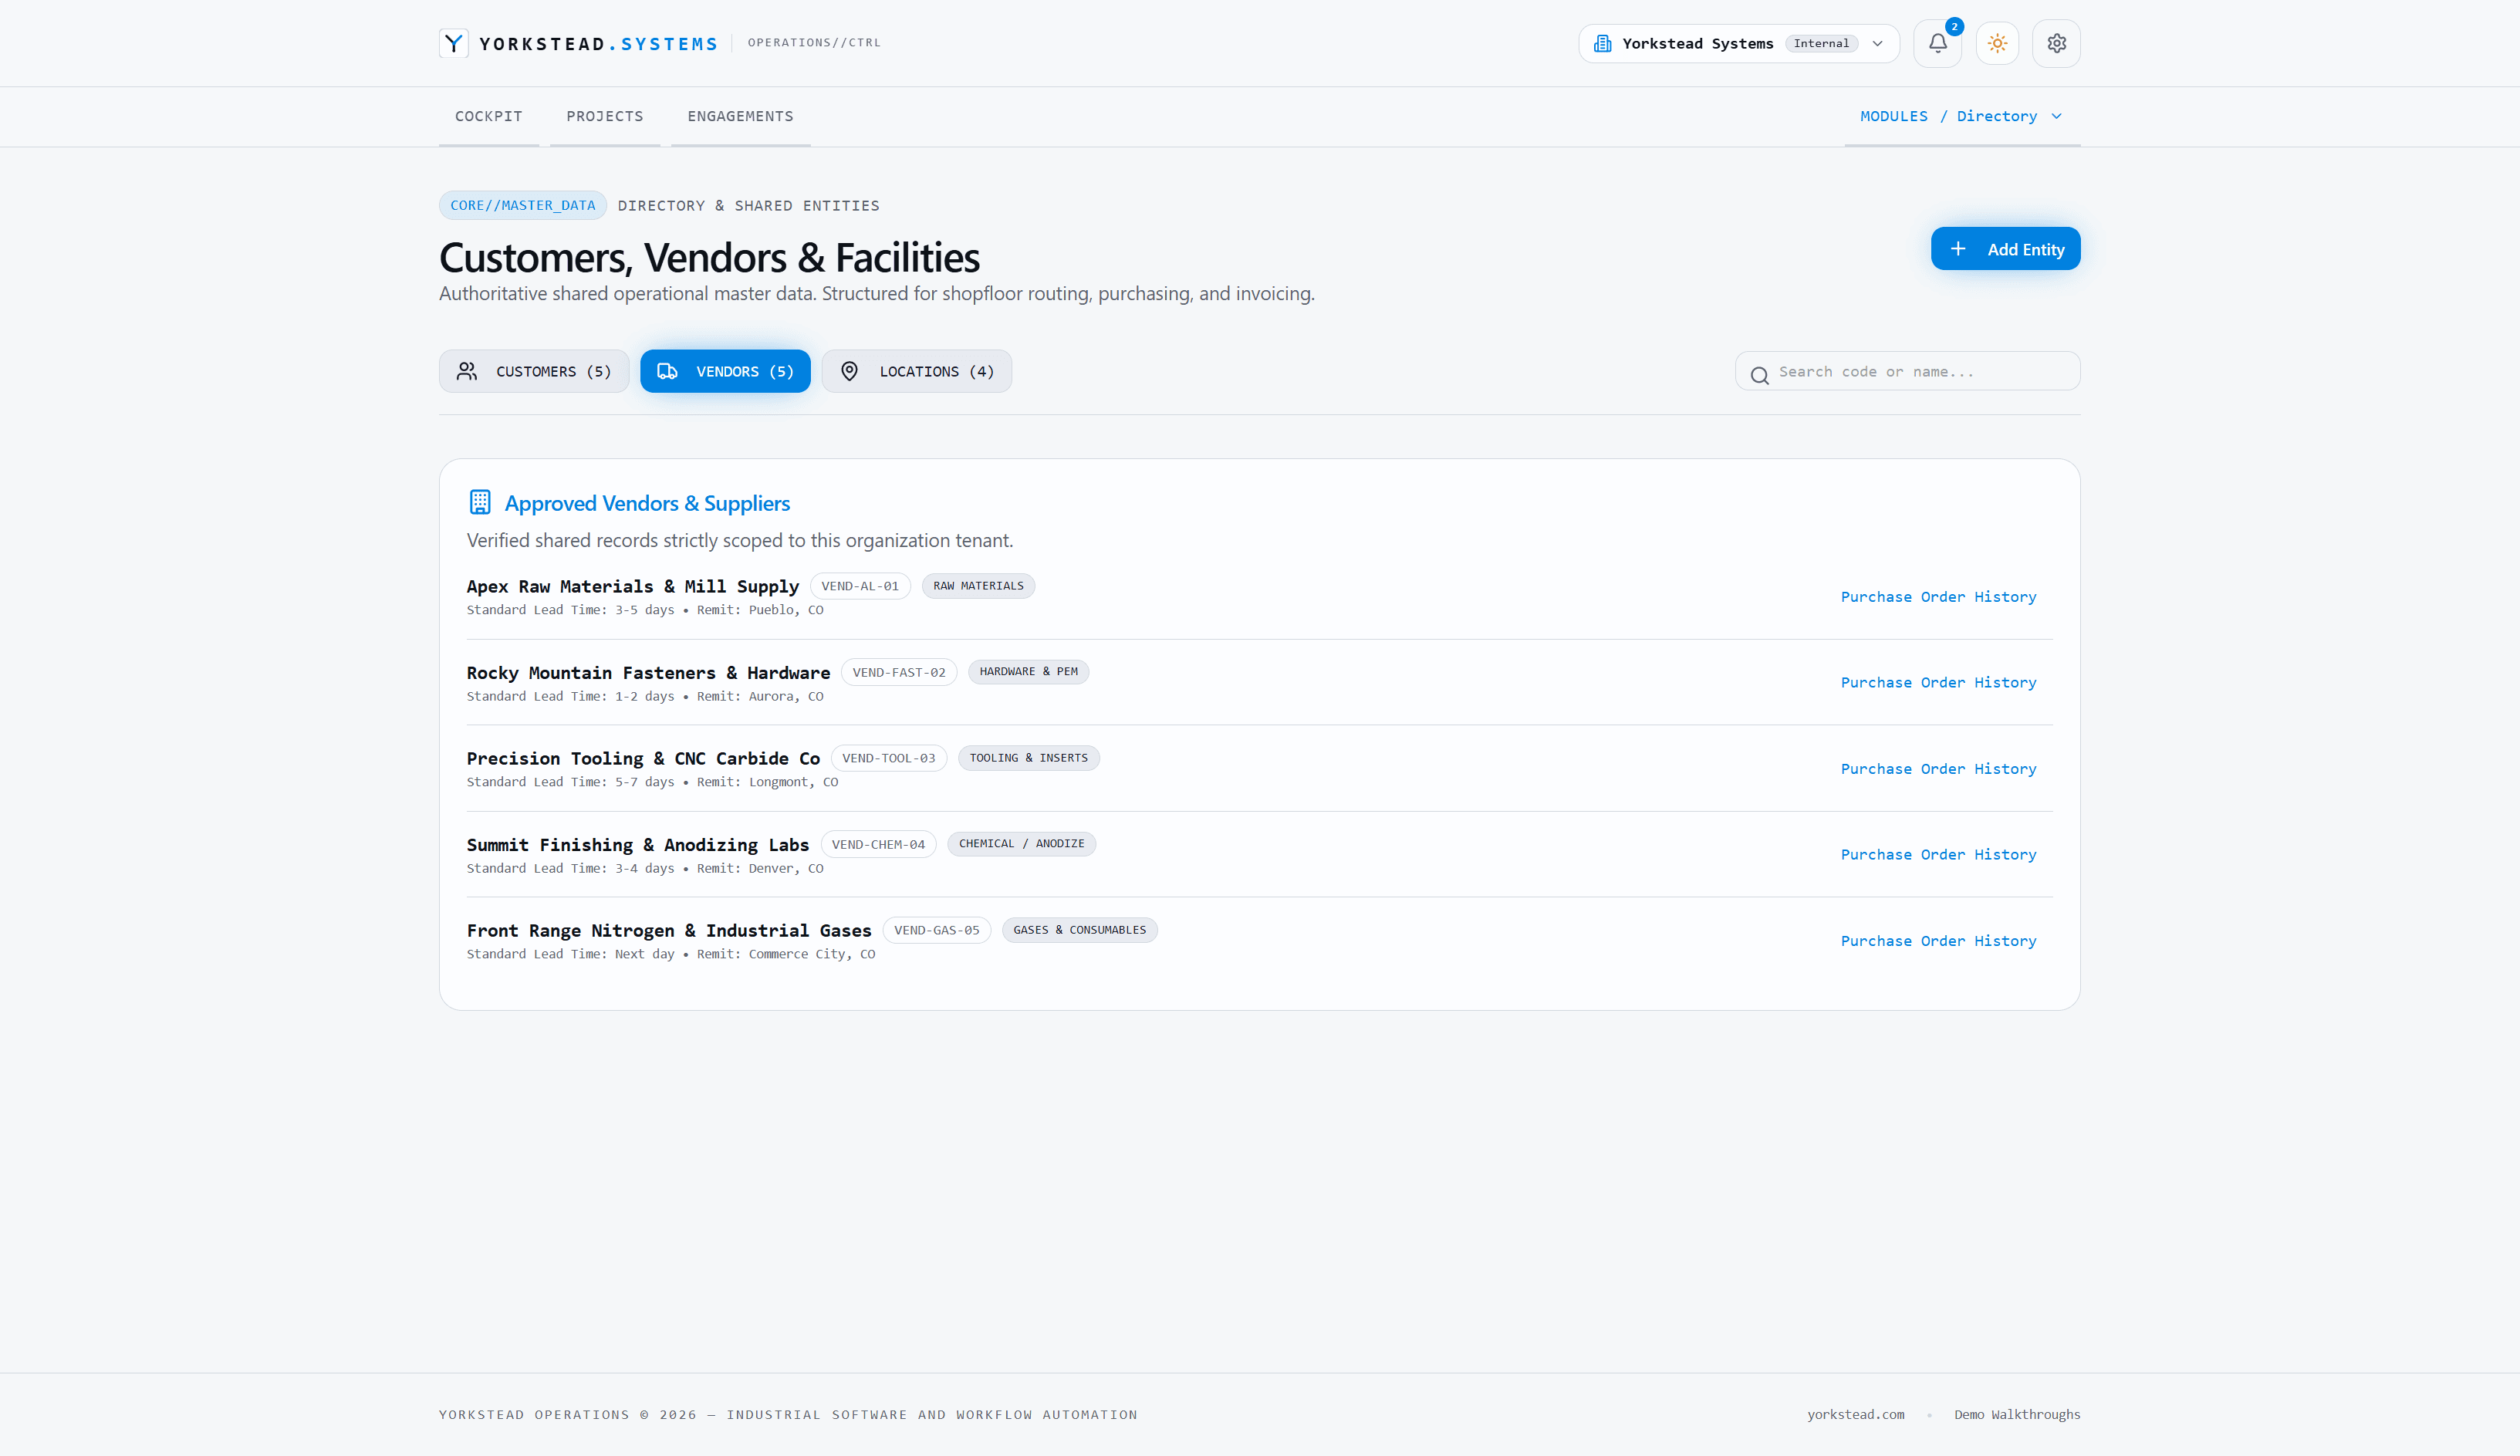2520x1456 pixels.
Task: Open the Modules / Directory dropdown
Action: [x=1962, y=116]
